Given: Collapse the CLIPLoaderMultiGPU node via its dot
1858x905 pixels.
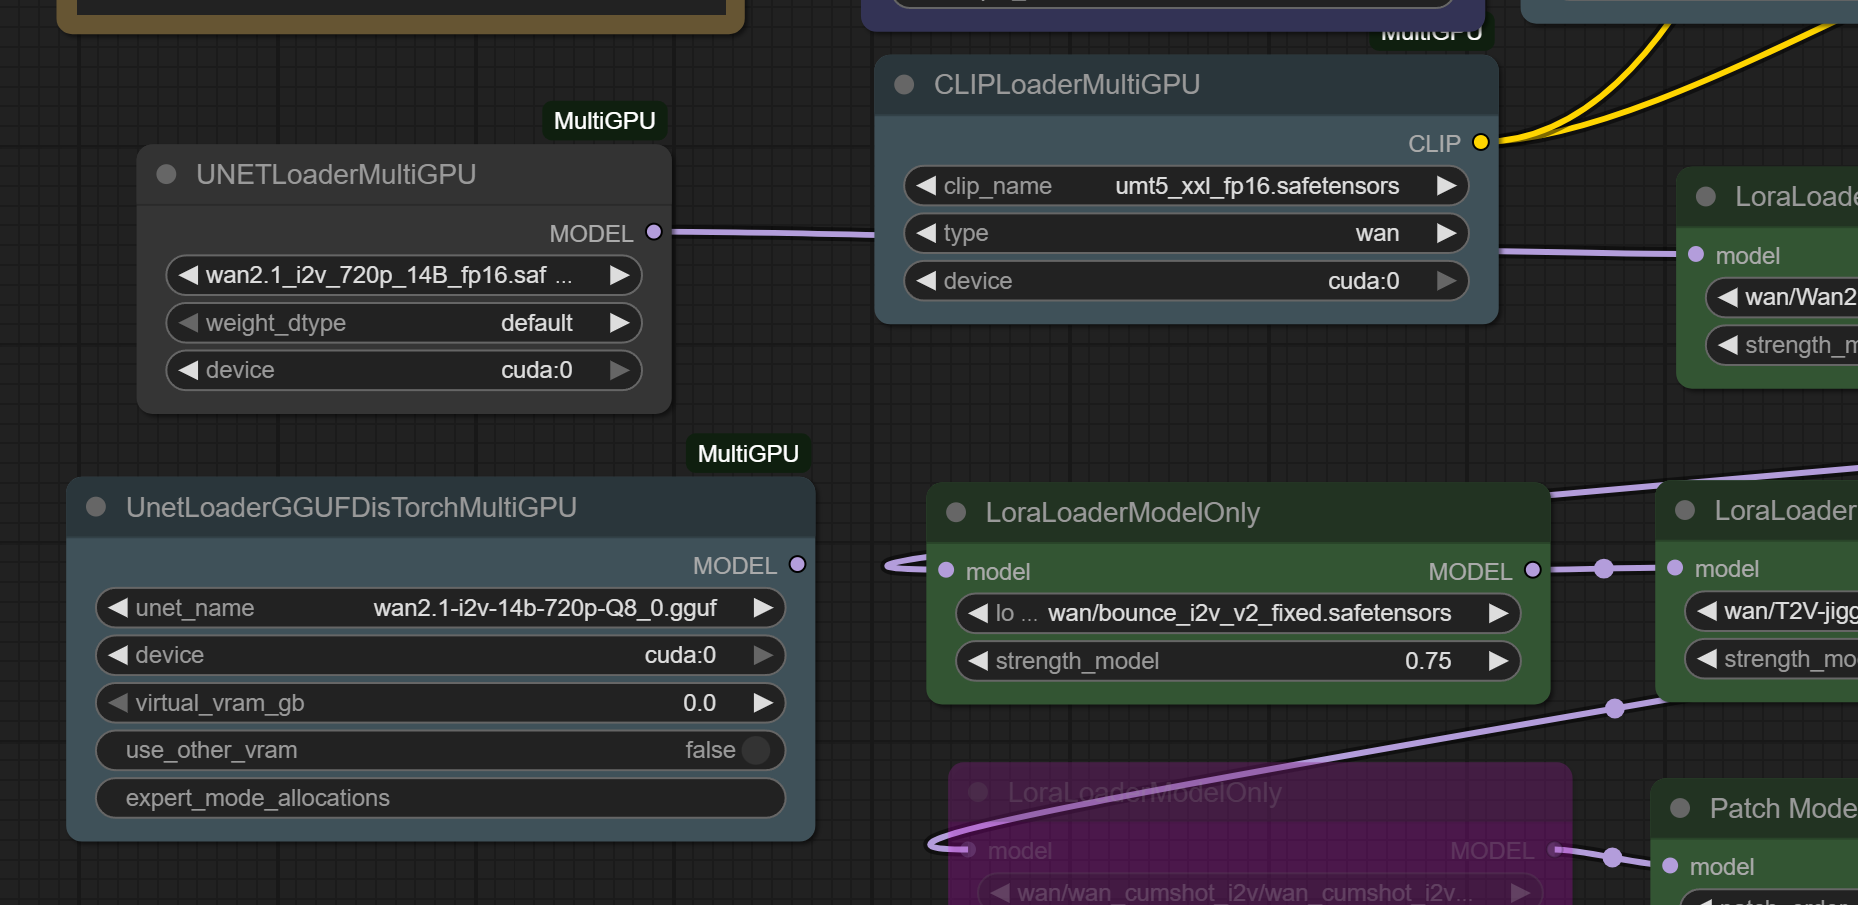Looking at the screenshot, I should 904,84.
